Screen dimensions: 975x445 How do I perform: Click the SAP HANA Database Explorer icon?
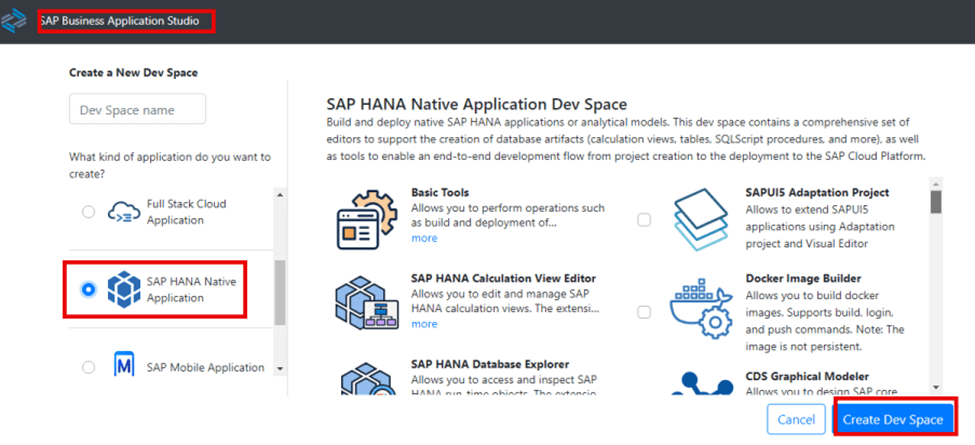pos(367,379)
